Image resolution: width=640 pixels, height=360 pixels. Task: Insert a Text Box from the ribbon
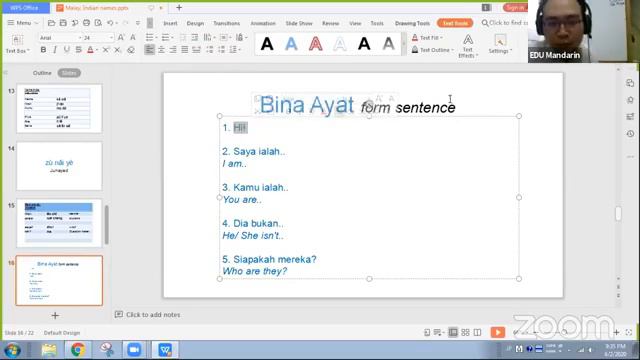pyautogui.click(x=17, y=44)
